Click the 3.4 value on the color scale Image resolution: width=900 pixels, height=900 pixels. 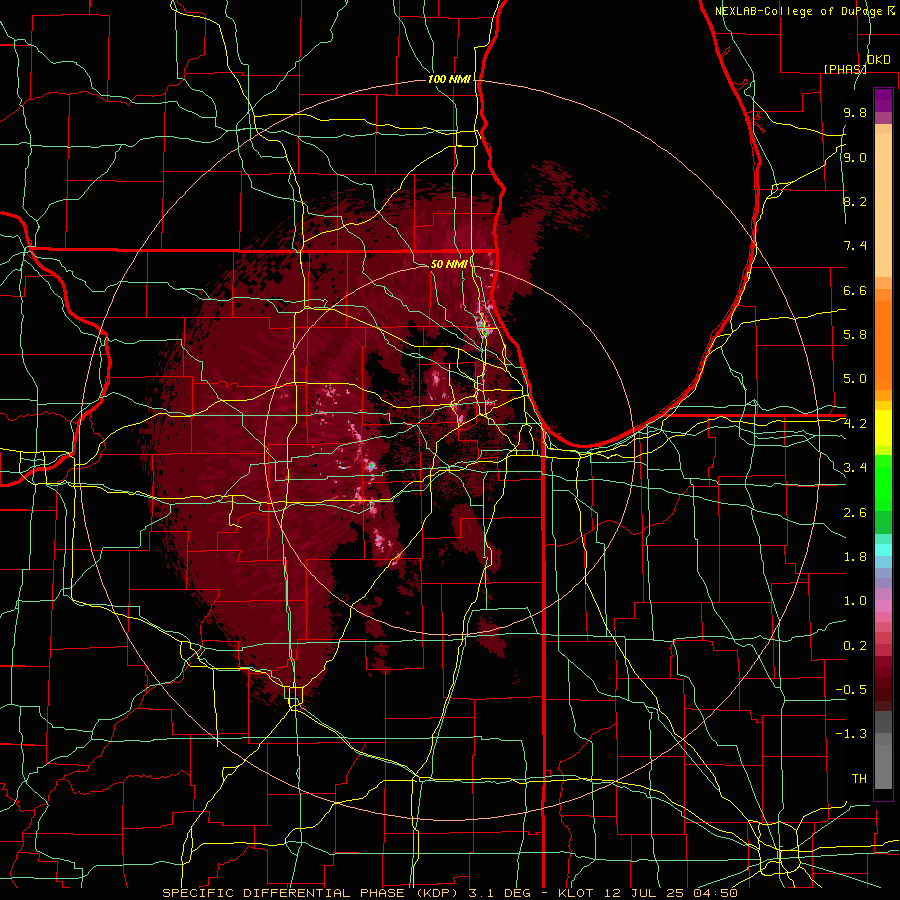point(855,468)
